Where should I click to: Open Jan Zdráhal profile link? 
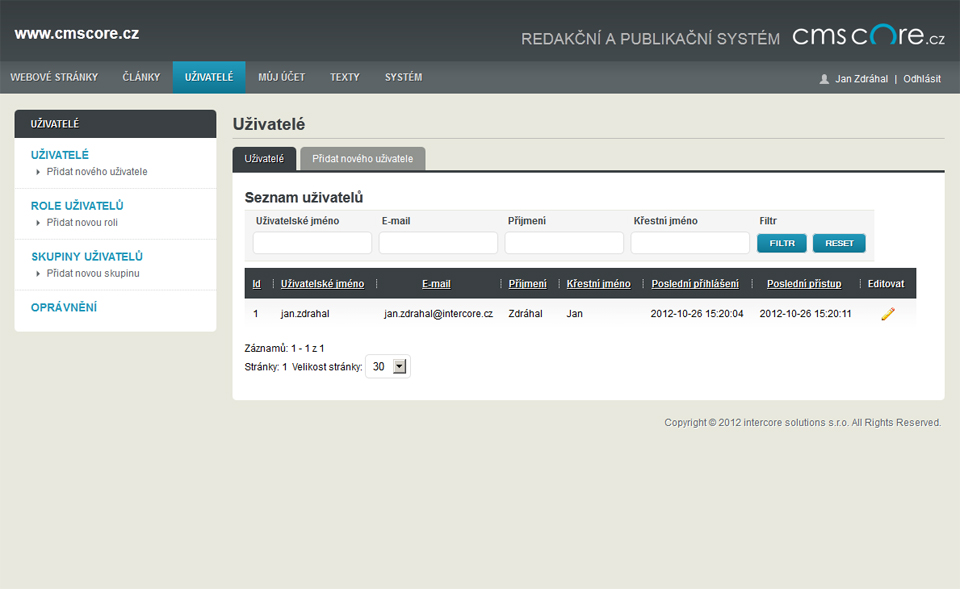click(x=861, y=79)
